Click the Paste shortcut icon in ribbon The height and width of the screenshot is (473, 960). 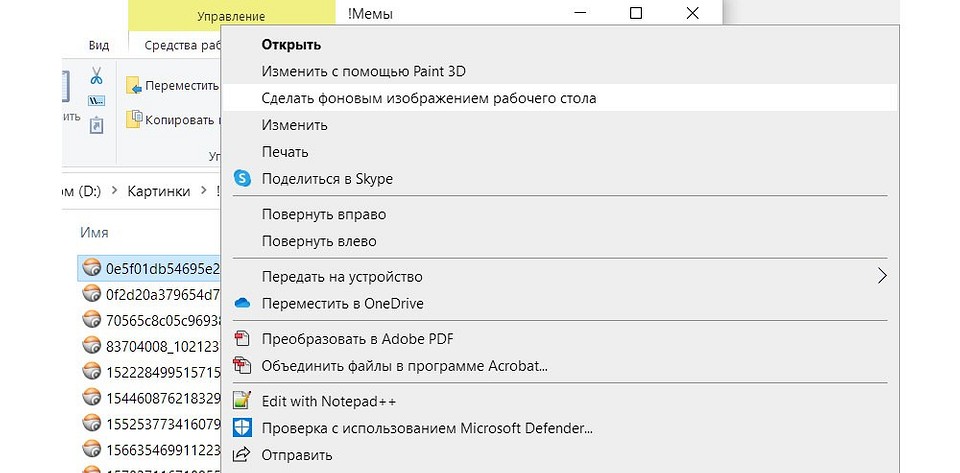click(x=97, y=126)
